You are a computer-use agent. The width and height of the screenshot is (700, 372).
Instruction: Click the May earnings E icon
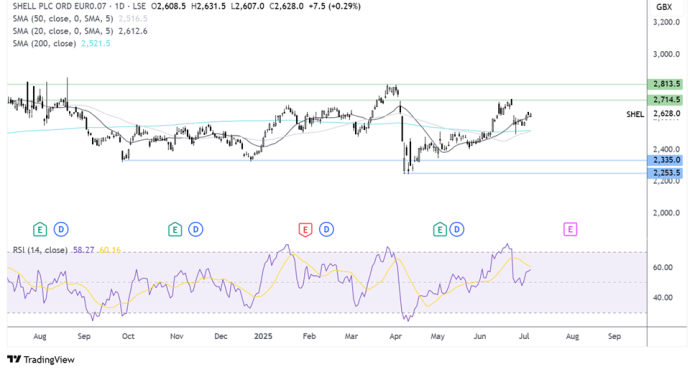click(440, 230)
